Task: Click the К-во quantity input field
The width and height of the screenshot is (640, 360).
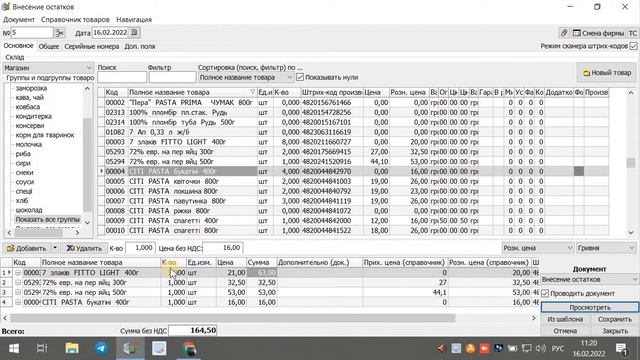Action: (x=140, y=248)
